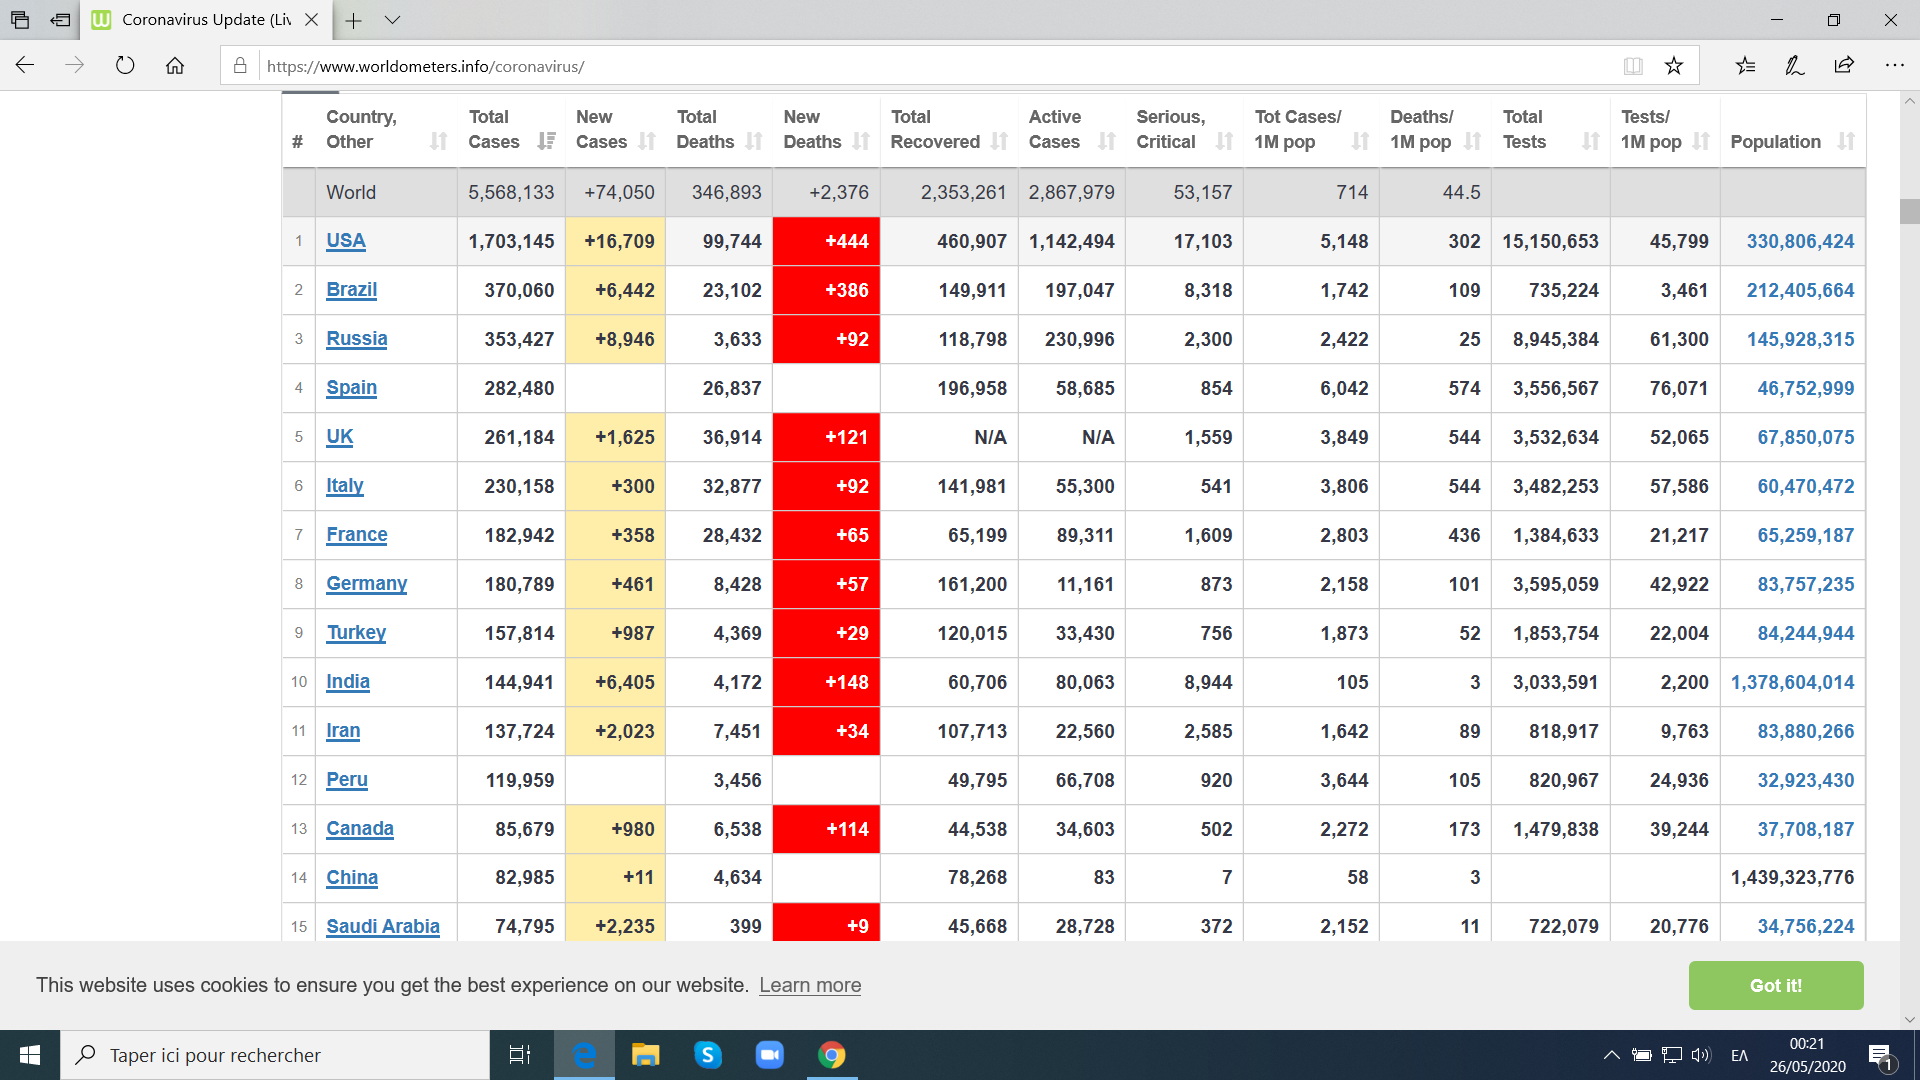Open the India country link
Viewport: 1920px width, 1080px height.
tap(347, 682)
